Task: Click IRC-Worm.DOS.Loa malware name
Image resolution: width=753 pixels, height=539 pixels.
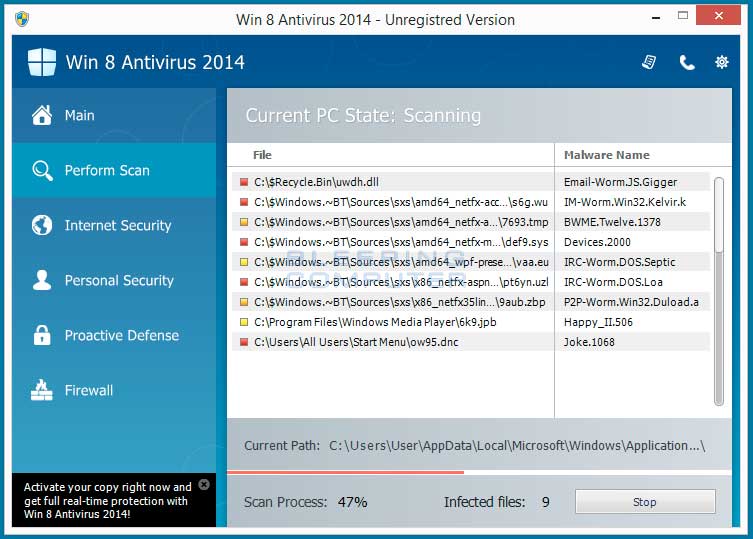Action: coord(613,282)
